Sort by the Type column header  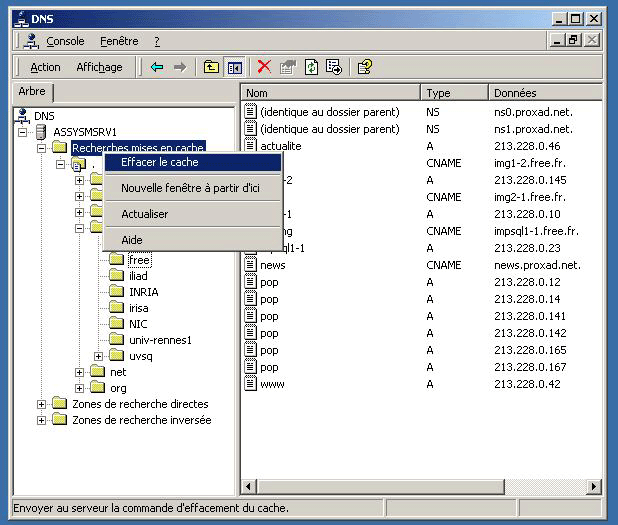pos(454,93)
